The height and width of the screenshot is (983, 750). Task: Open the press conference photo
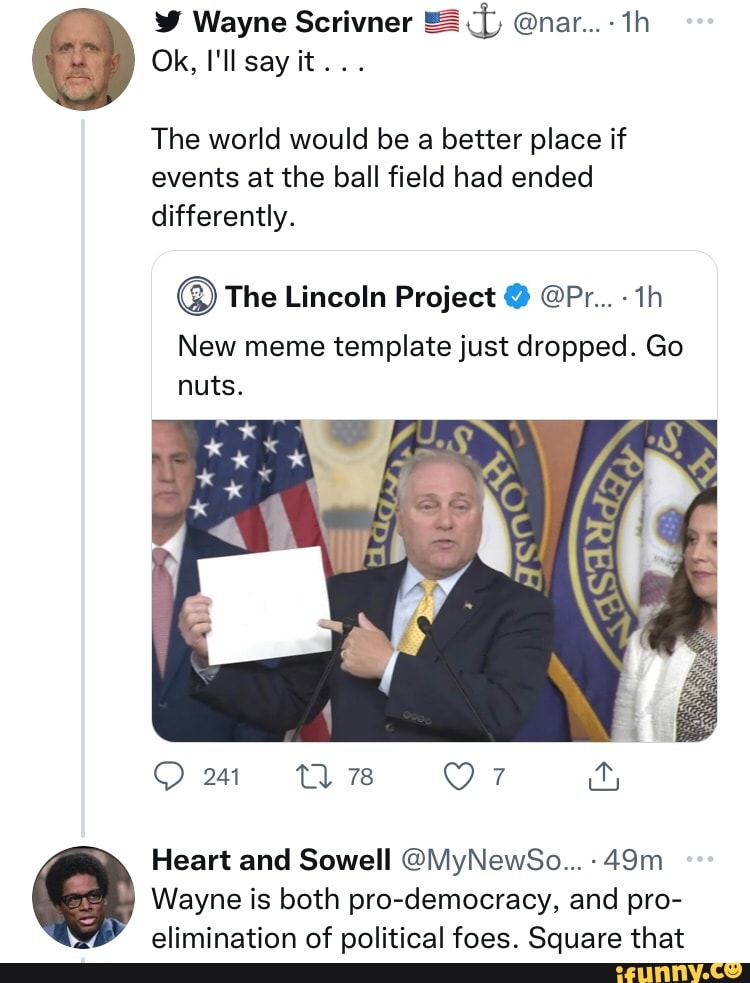click(434, 581)
